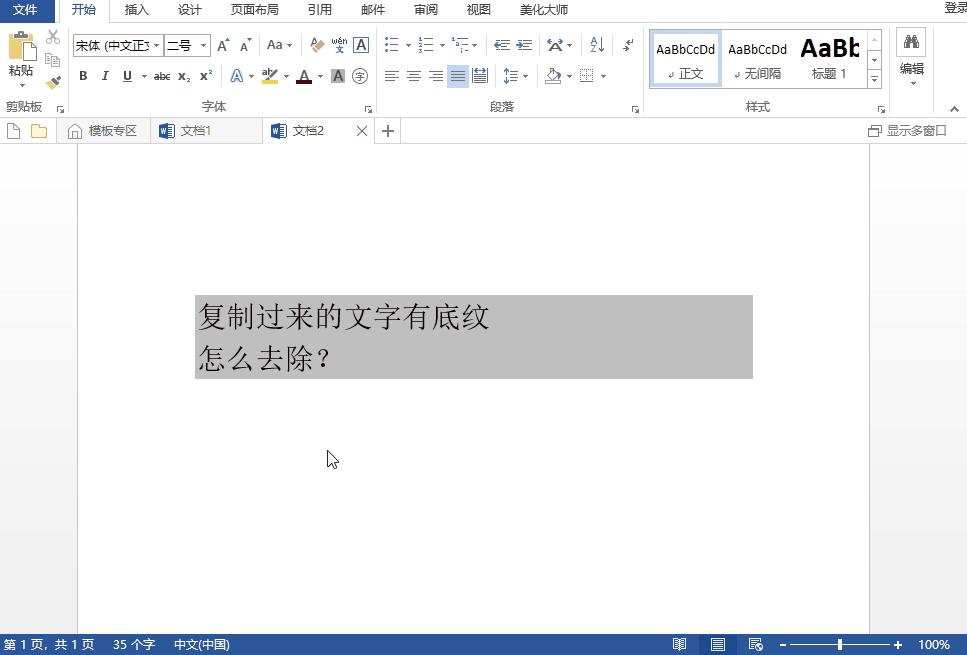
Task: Apply the character border icon
Action: [x=361, y=45]
